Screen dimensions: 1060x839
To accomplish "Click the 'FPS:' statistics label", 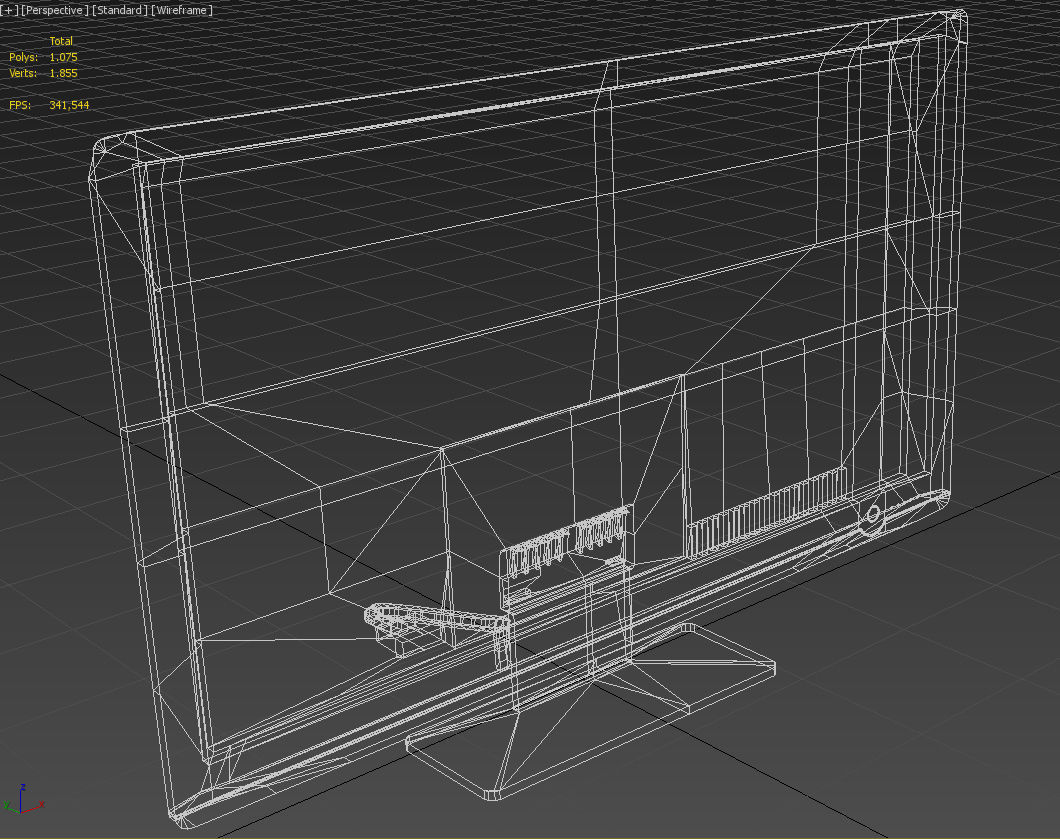I will [20, 105].
